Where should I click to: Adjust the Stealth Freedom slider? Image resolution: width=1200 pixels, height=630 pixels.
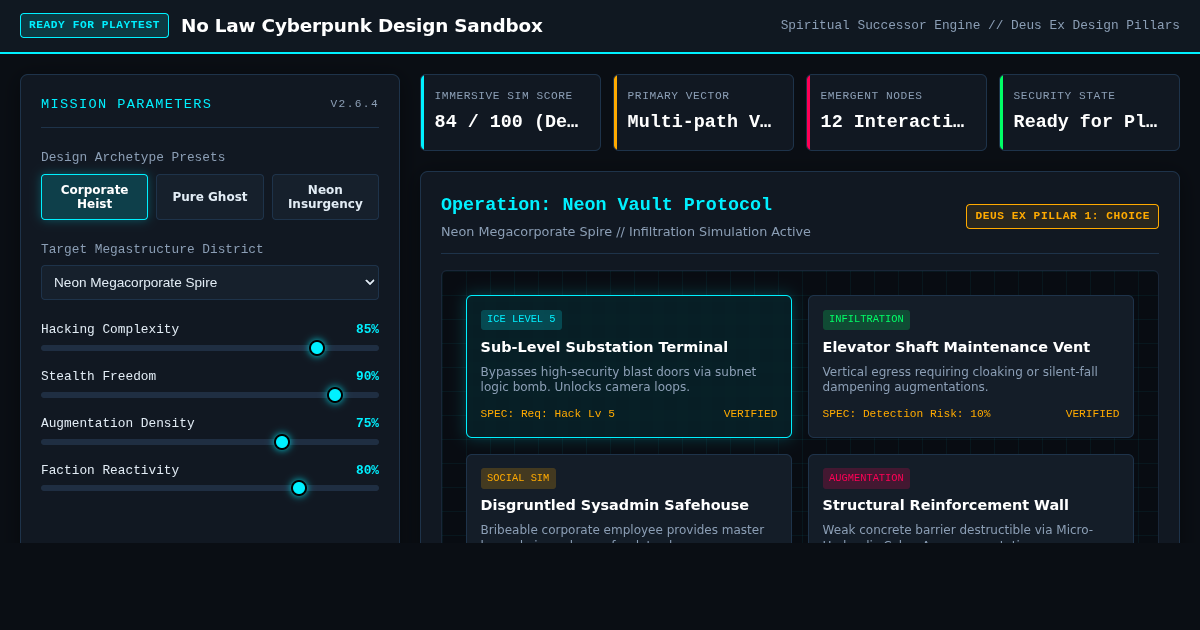[210, 395]
